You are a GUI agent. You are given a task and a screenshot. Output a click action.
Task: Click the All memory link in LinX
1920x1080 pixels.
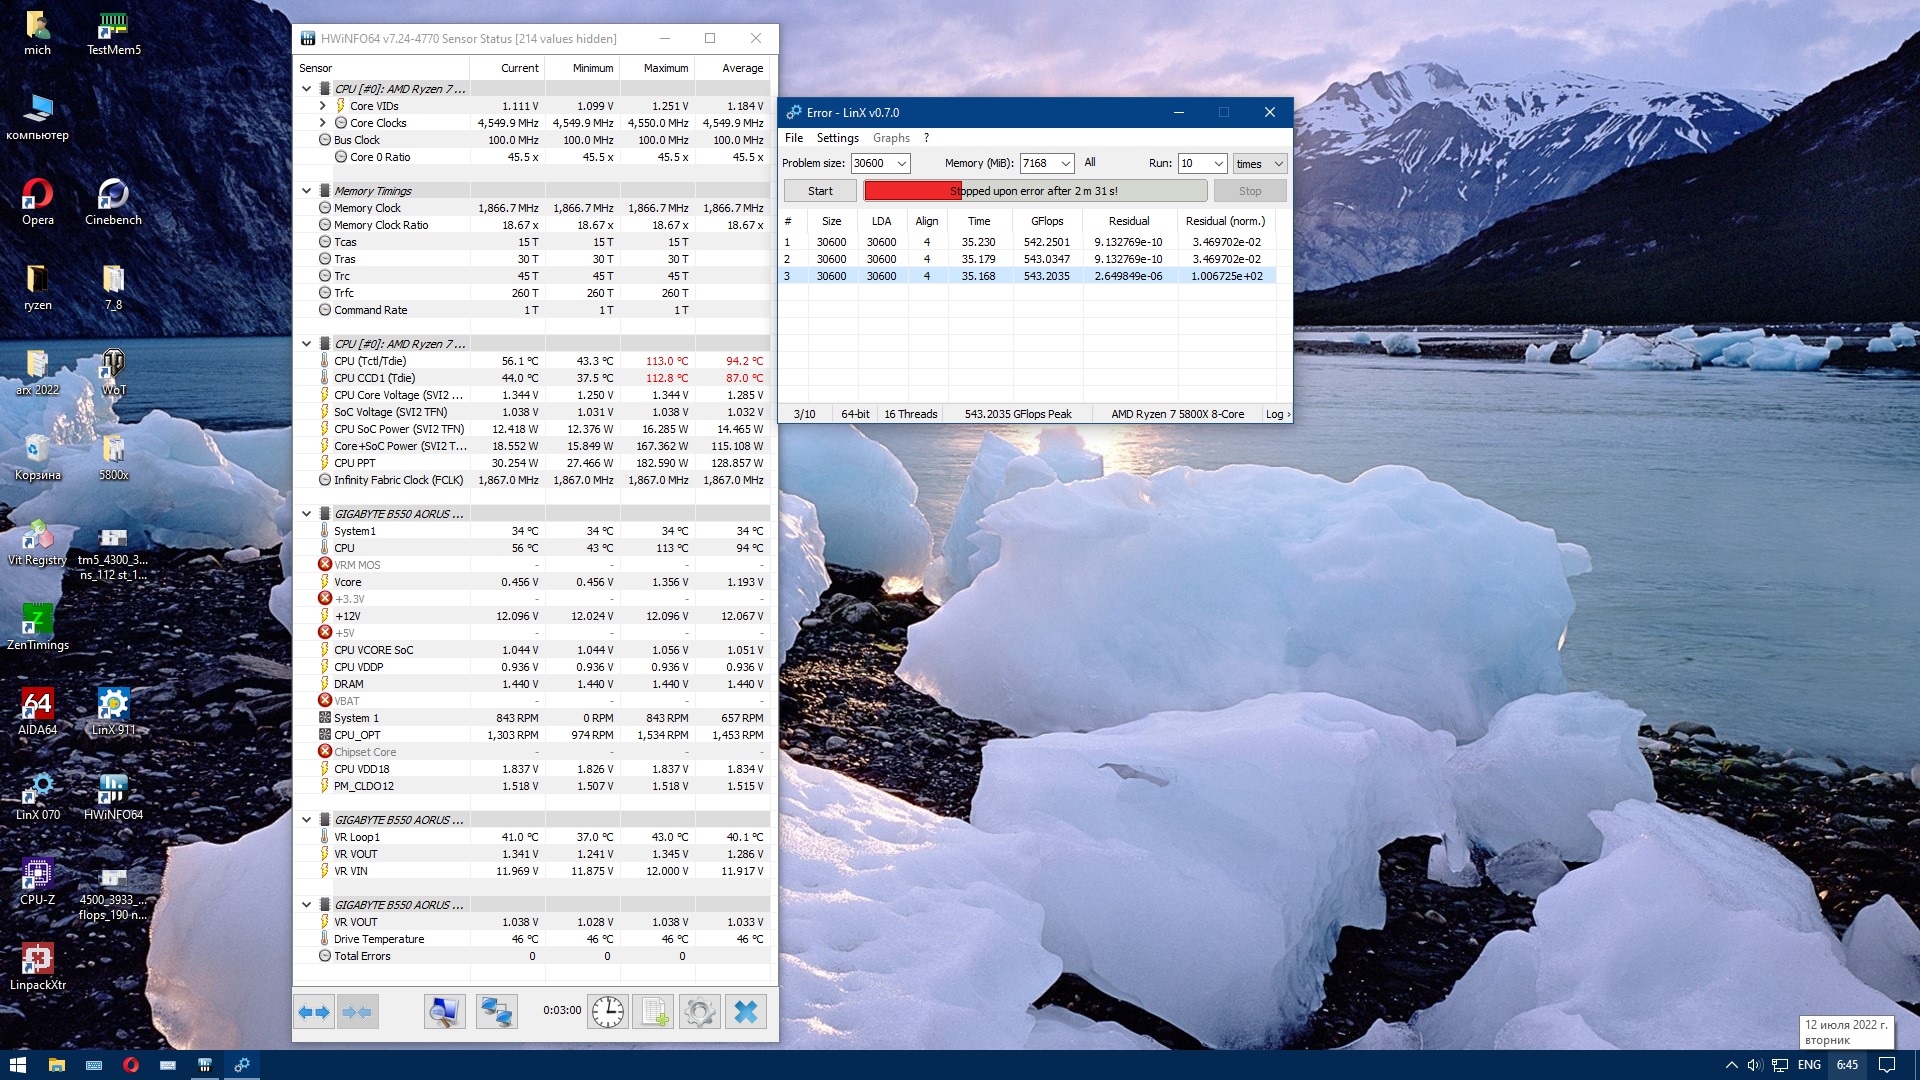(1090, 162)
